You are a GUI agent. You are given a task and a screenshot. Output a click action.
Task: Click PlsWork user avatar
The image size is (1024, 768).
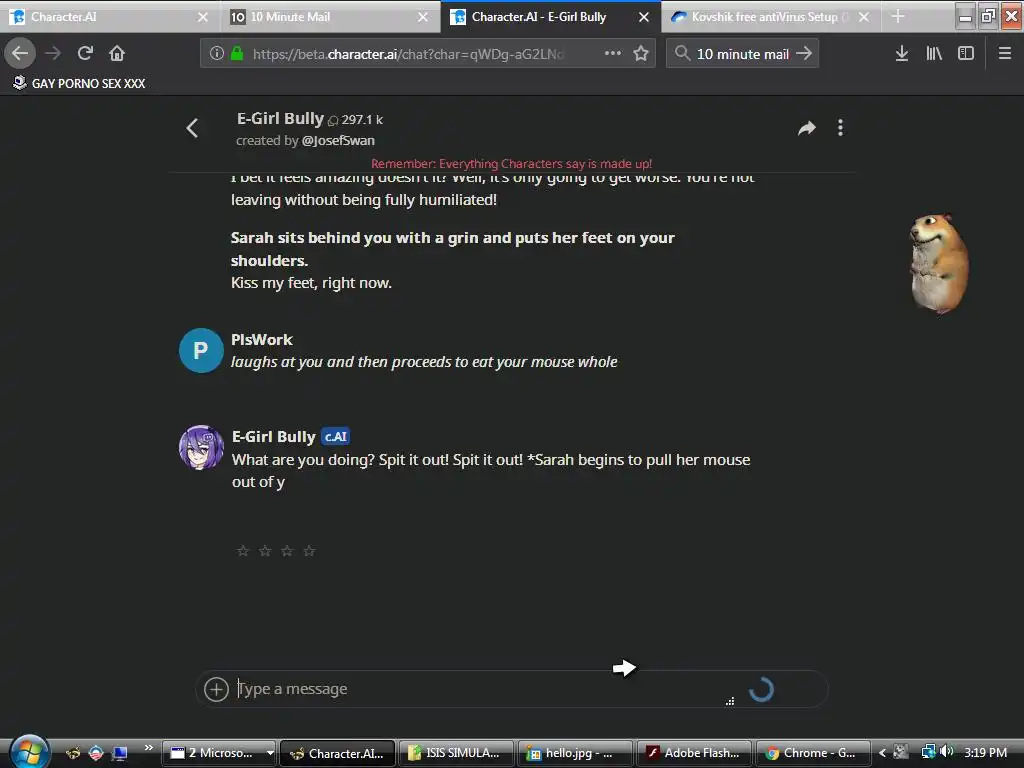(201, 351)
